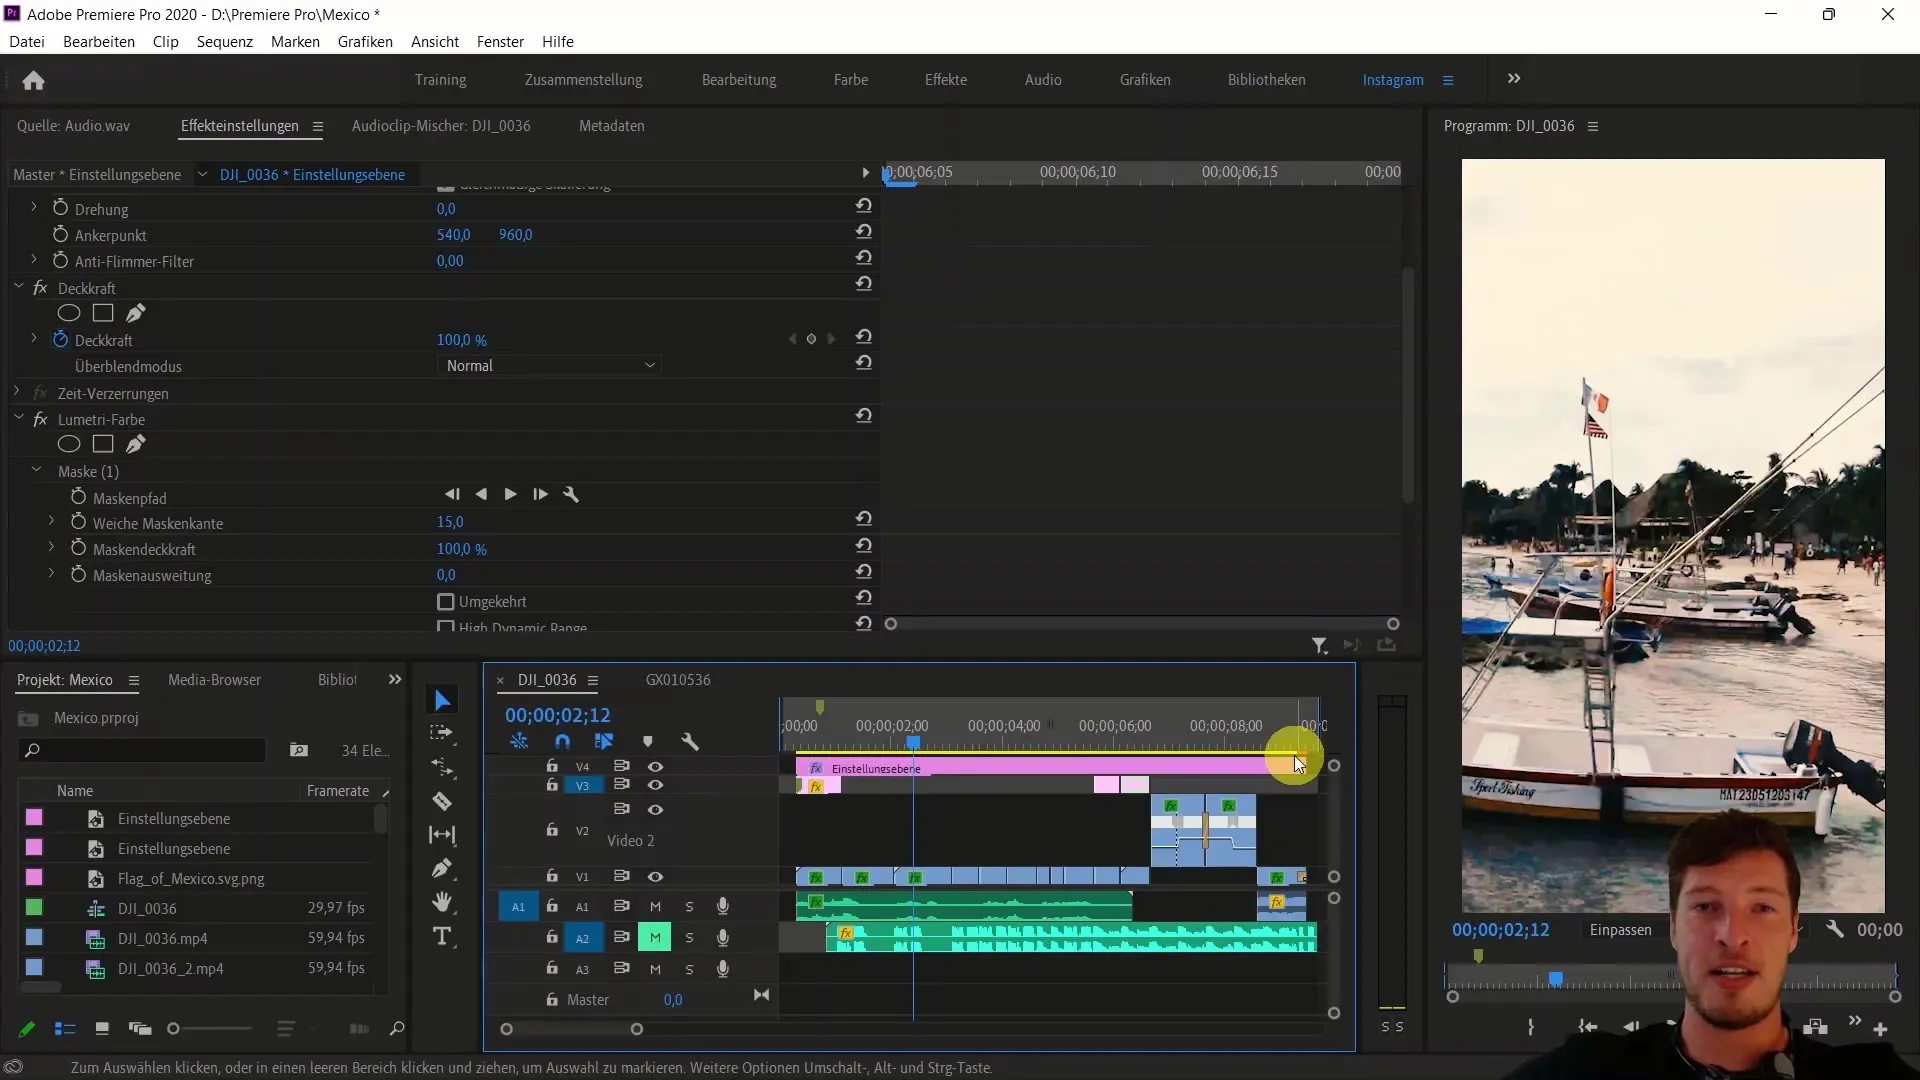Expand Weiche Maskenkante property
This screenshot has height=1080, width=1920.
tap(51, 521)
